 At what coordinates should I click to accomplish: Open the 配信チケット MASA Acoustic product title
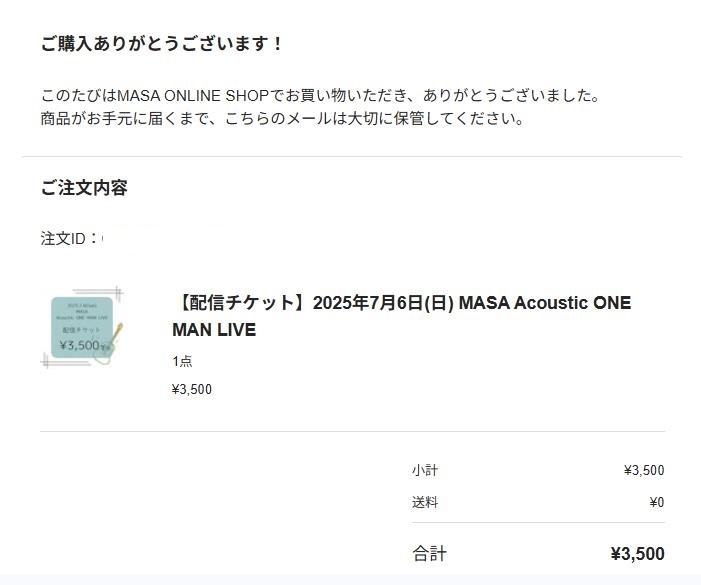(x=402, y=303)
